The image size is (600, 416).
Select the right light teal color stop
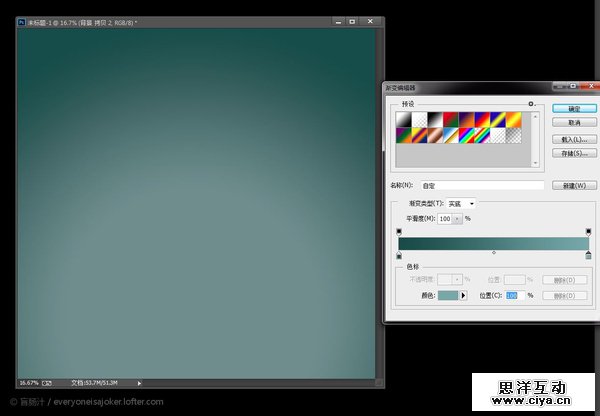point(588,255)
